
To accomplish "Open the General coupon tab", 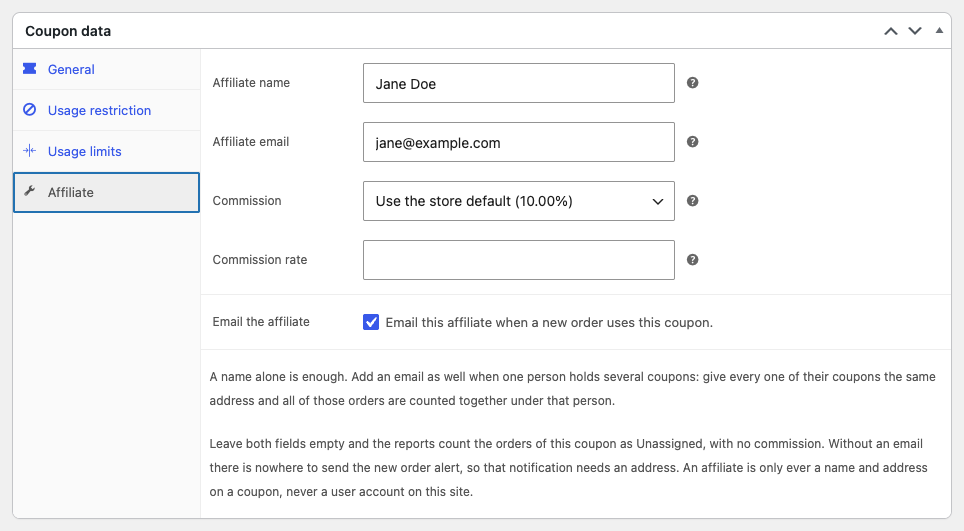I will pos(106,69).
